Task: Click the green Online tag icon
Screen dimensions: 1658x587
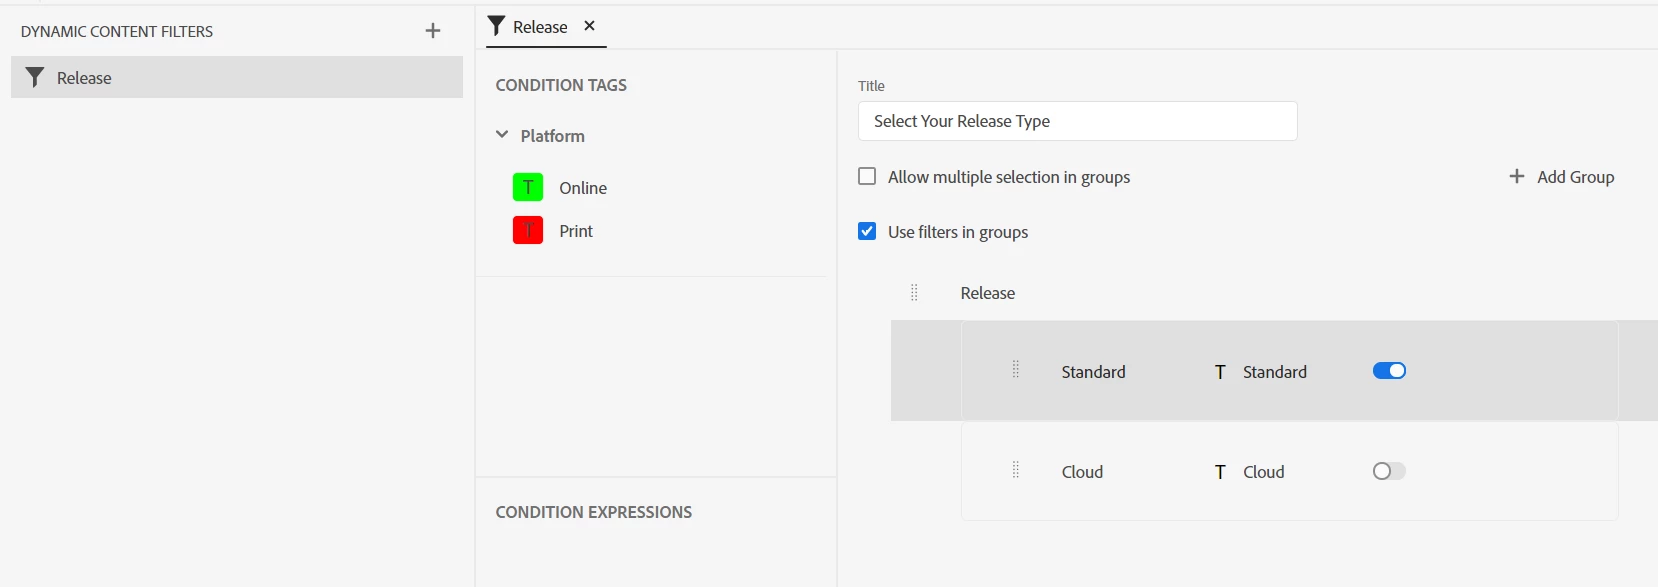Action: tap(528, 188)
